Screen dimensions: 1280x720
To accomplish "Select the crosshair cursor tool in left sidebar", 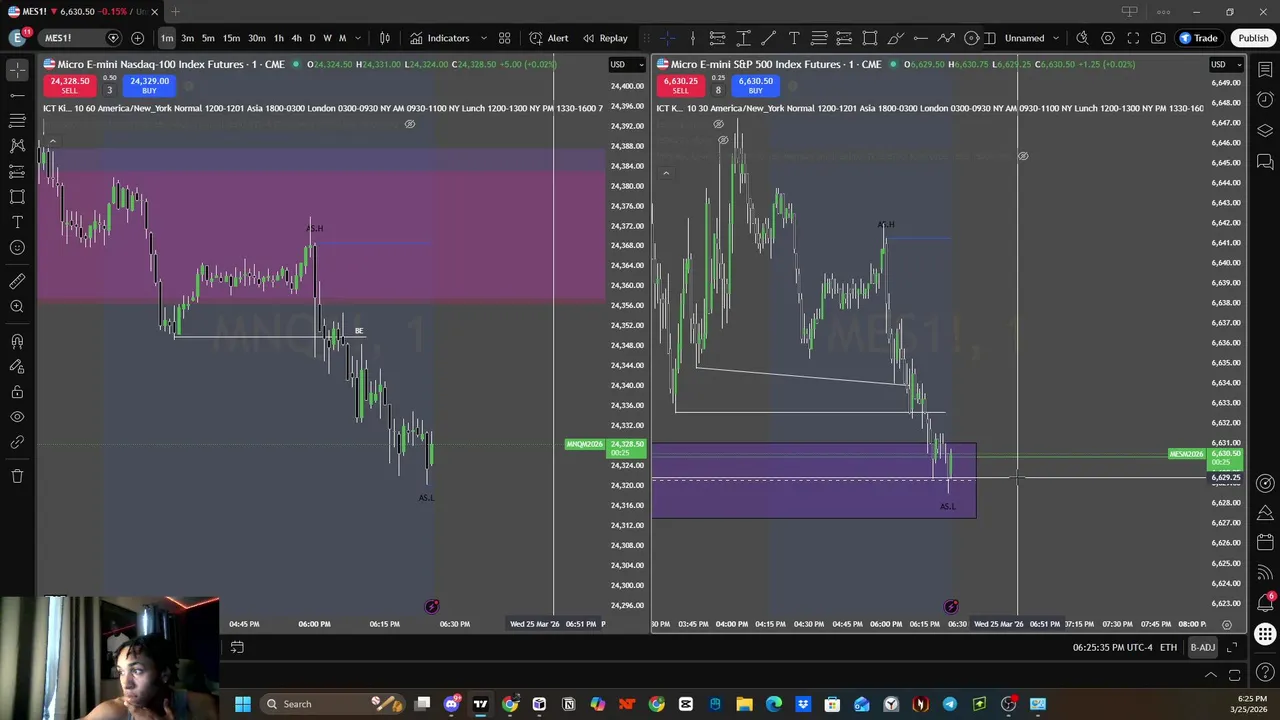I will [x=17, y=69].
